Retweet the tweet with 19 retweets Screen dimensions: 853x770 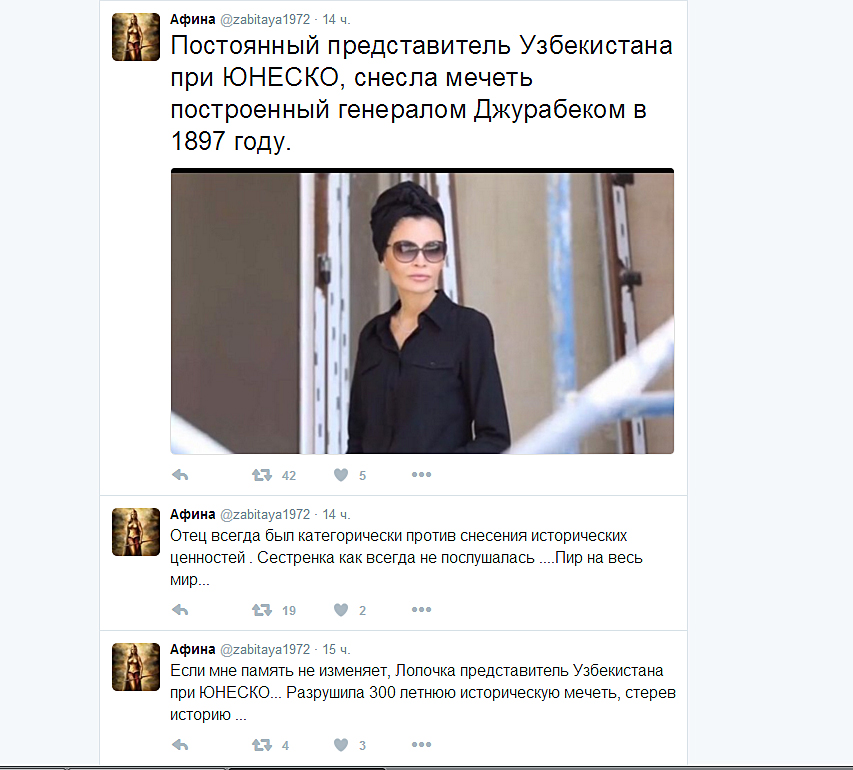tap(262, 610)
